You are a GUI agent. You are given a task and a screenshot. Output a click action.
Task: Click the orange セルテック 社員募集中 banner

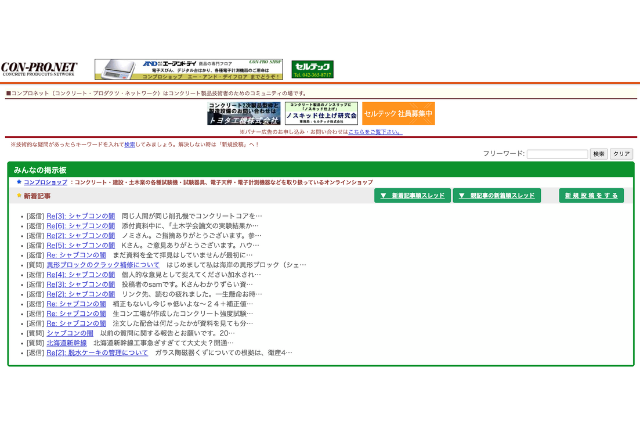coord(398,113)
